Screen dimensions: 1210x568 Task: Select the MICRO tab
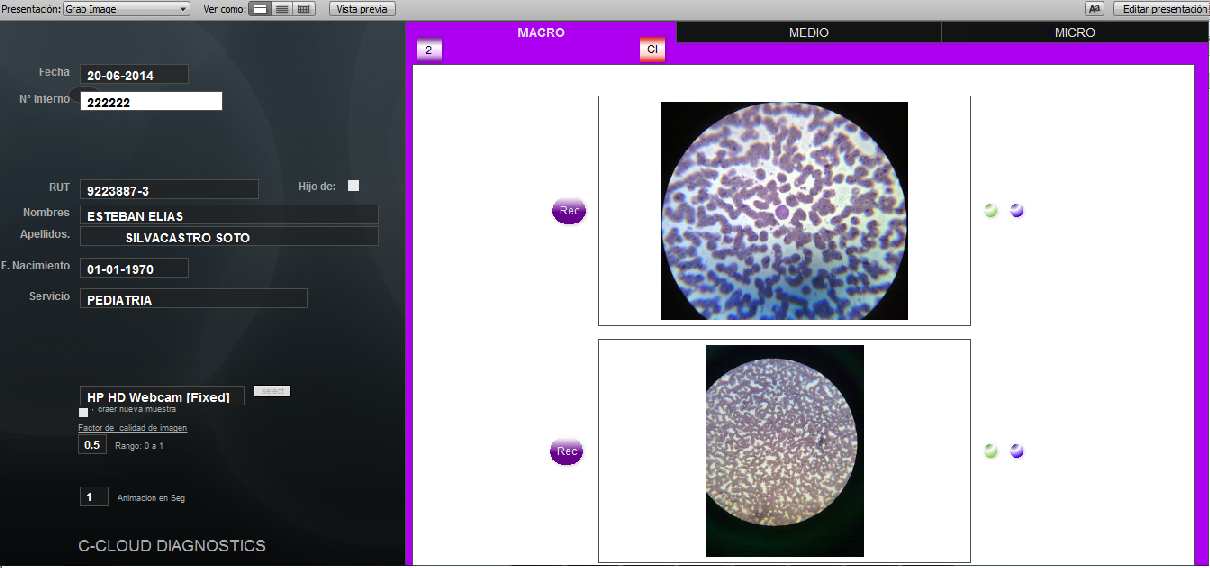(1075, 33)
